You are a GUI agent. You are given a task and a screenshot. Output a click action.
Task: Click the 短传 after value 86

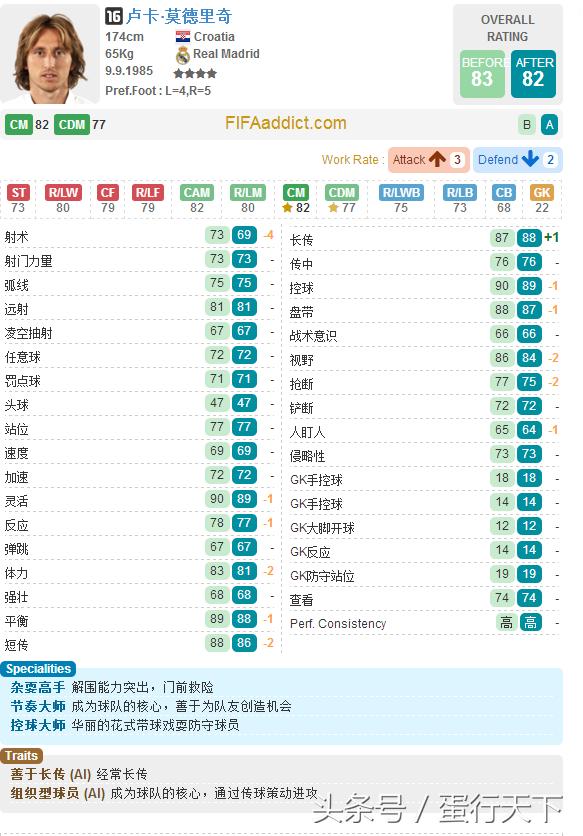point(244,642)
